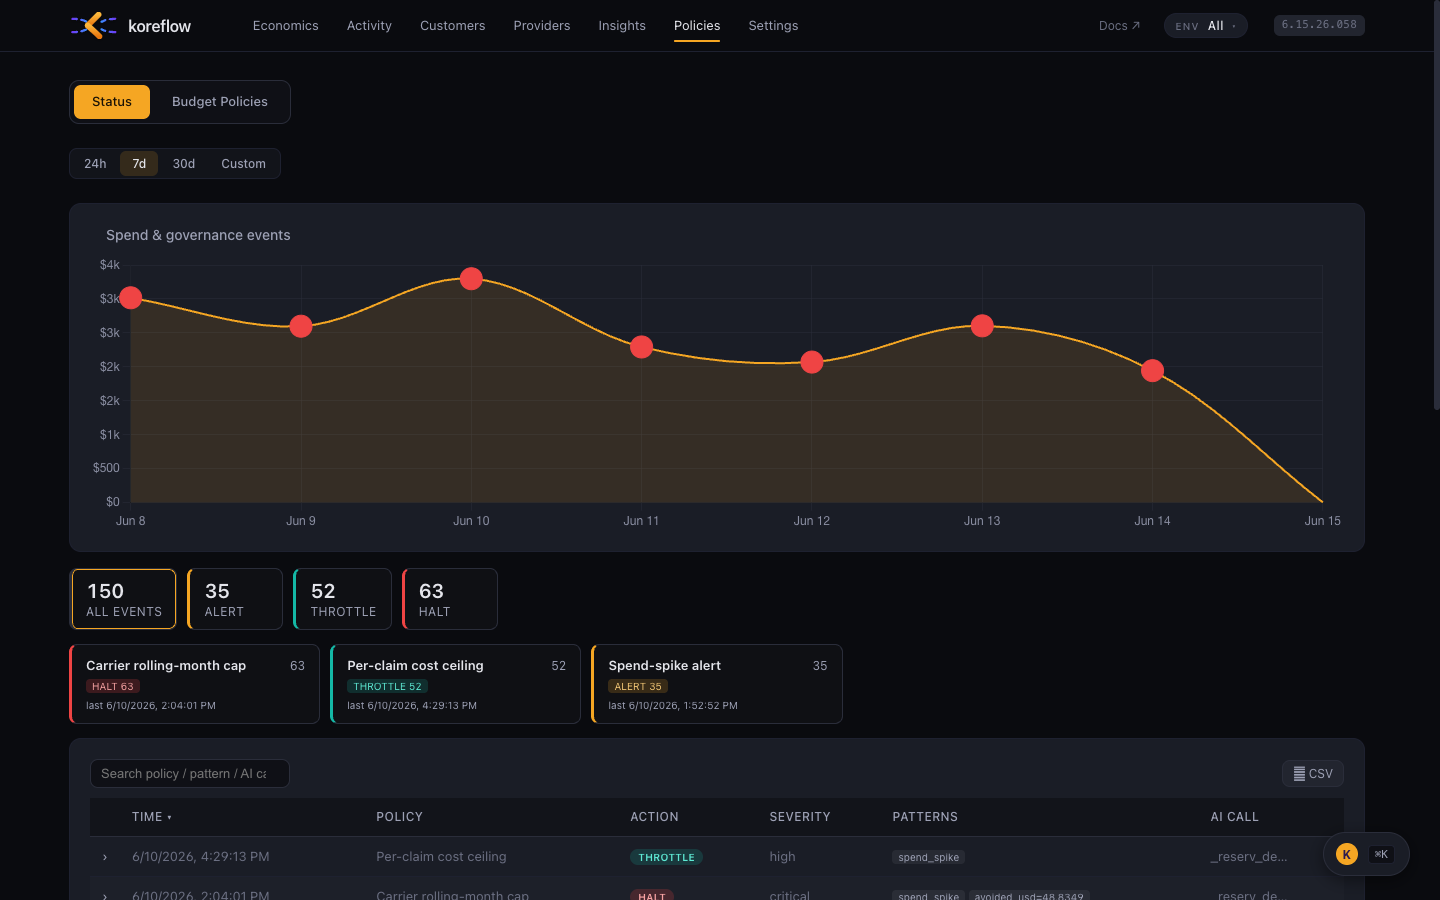The width and height of the screenshot is (1440, 900).
Task: Click the Jun 8 chart data point
Action: click(x=130, y=298)
